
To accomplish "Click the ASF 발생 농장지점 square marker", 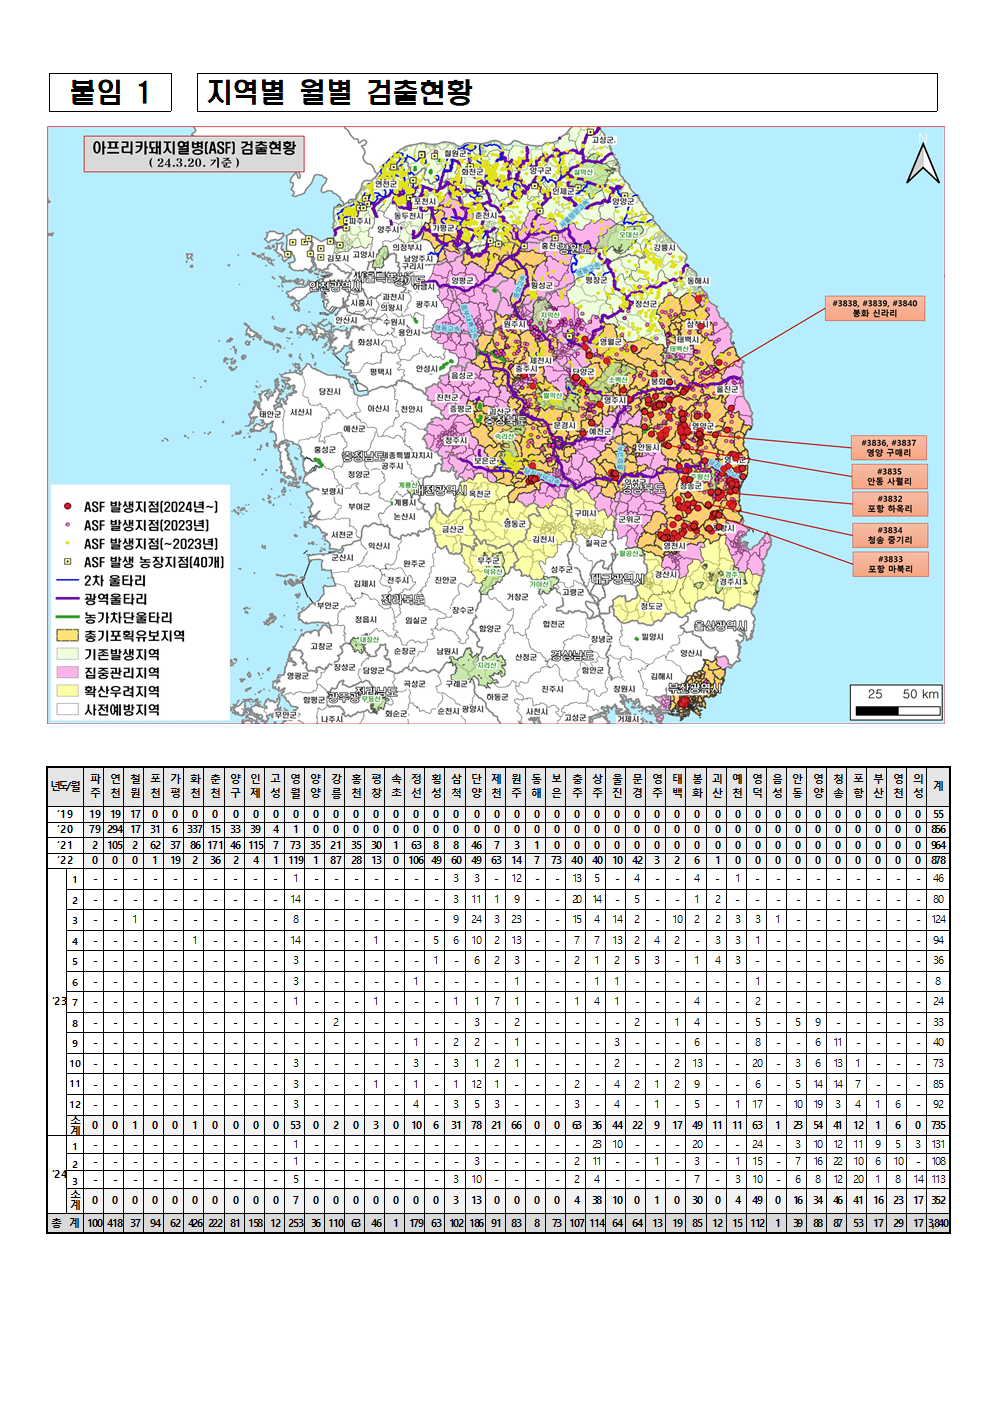I will click(67, 562).
